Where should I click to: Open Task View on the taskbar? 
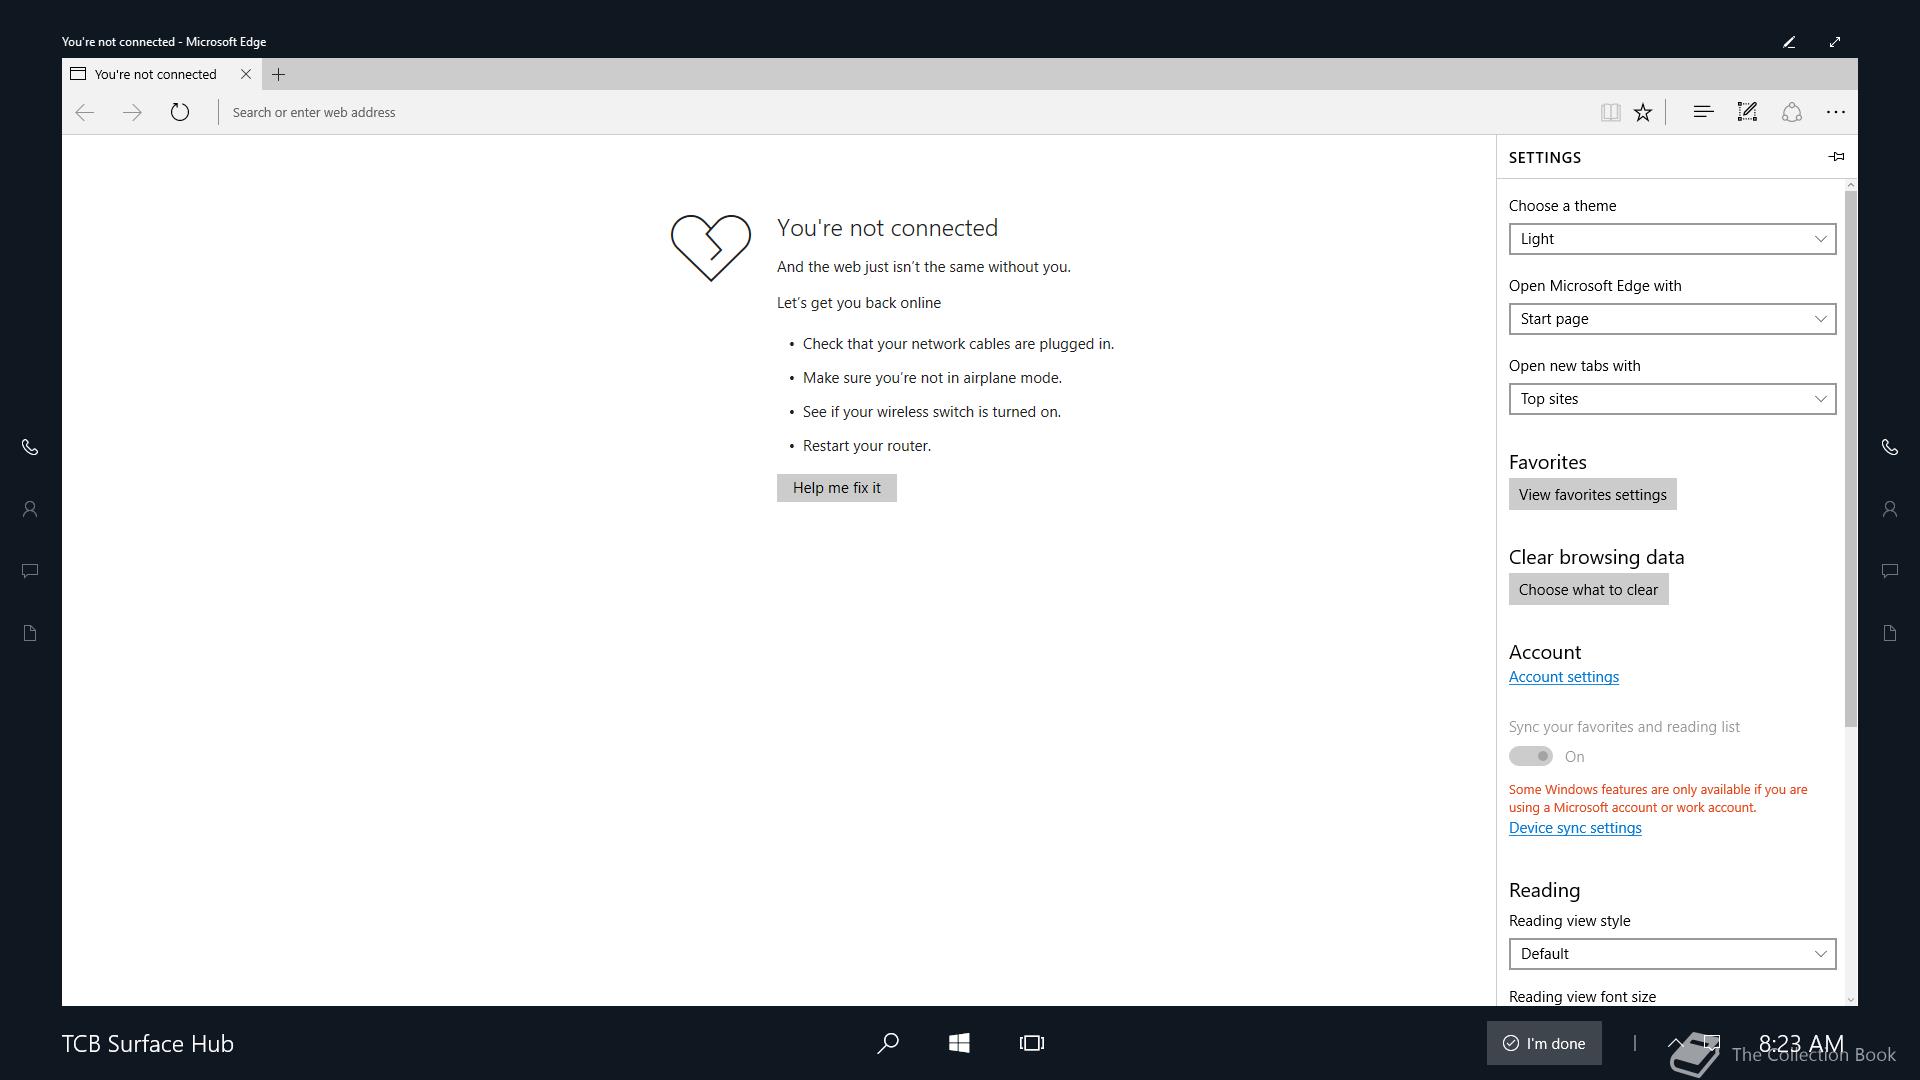click(x=1032, y=1043)
